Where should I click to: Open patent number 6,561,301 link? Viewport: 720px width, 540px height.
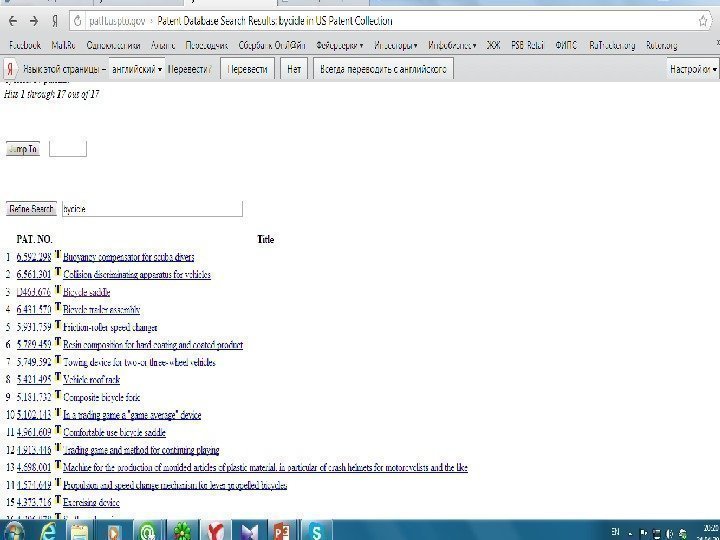click(34, 275)
